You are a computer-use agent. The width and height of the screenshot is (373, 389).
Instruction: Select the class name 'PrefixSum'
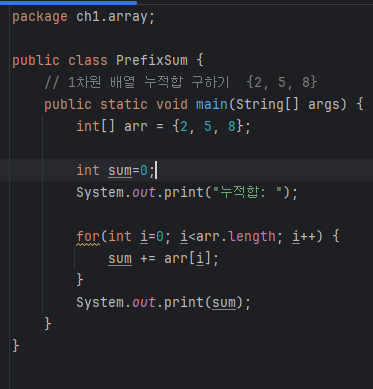tap(152, 61)
